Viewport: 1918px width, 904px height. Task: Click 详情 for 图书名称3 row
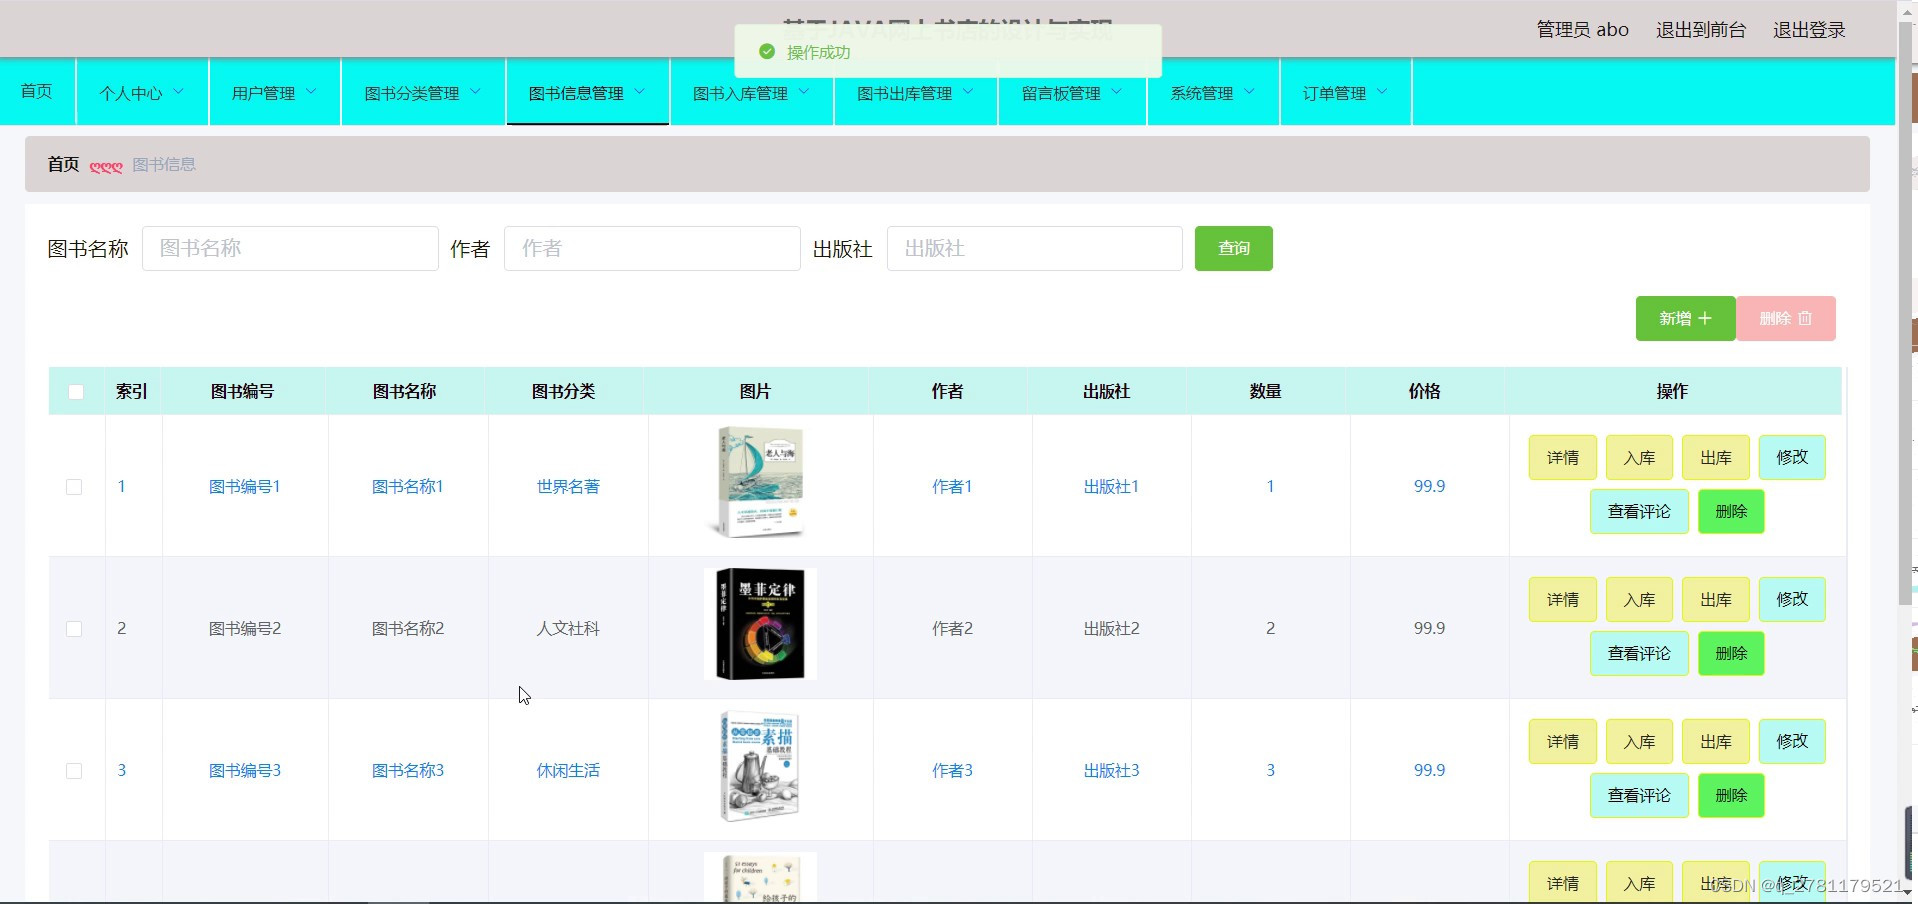pyautogui.click(x=1563, y=741)
